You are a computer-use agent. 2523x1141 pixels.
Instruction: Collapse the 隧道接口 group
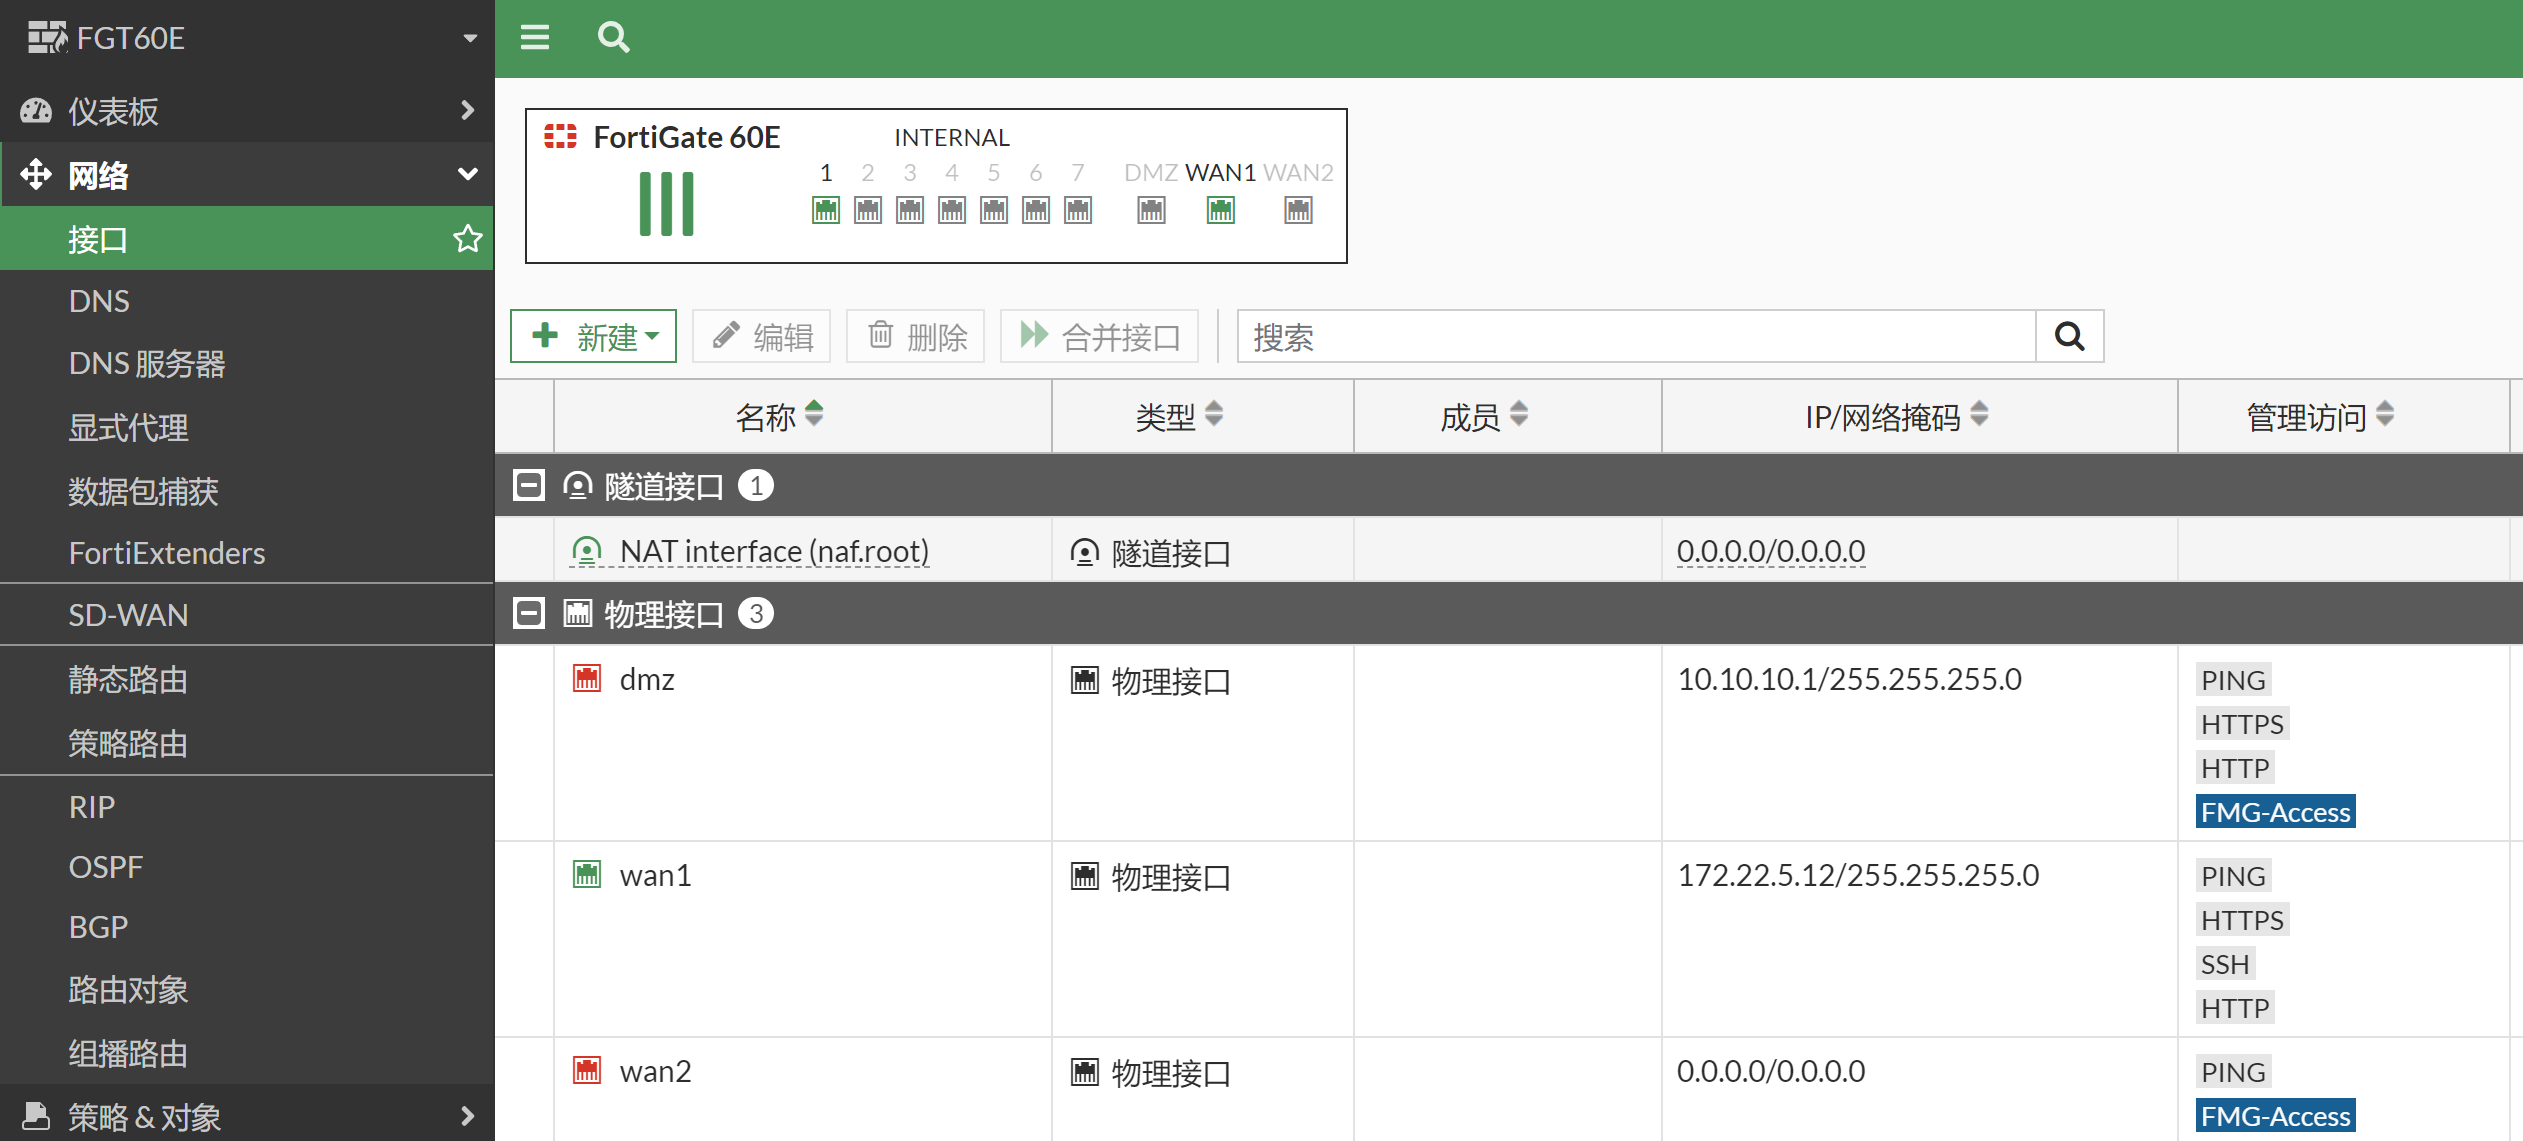click(529, 486)
